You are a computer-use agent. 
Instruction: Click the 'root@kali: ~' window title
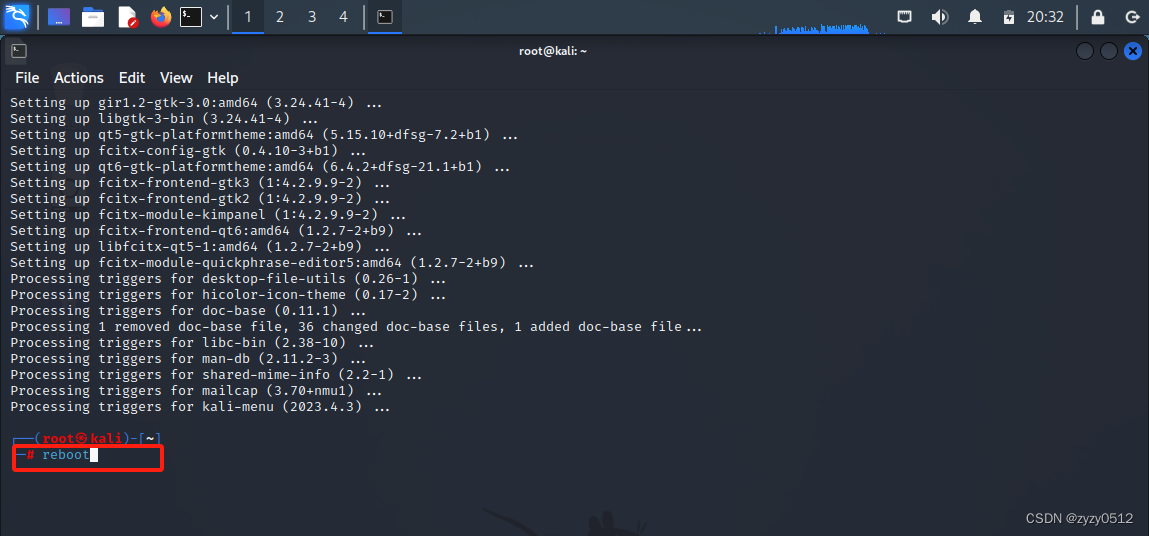tap(553, 51)
